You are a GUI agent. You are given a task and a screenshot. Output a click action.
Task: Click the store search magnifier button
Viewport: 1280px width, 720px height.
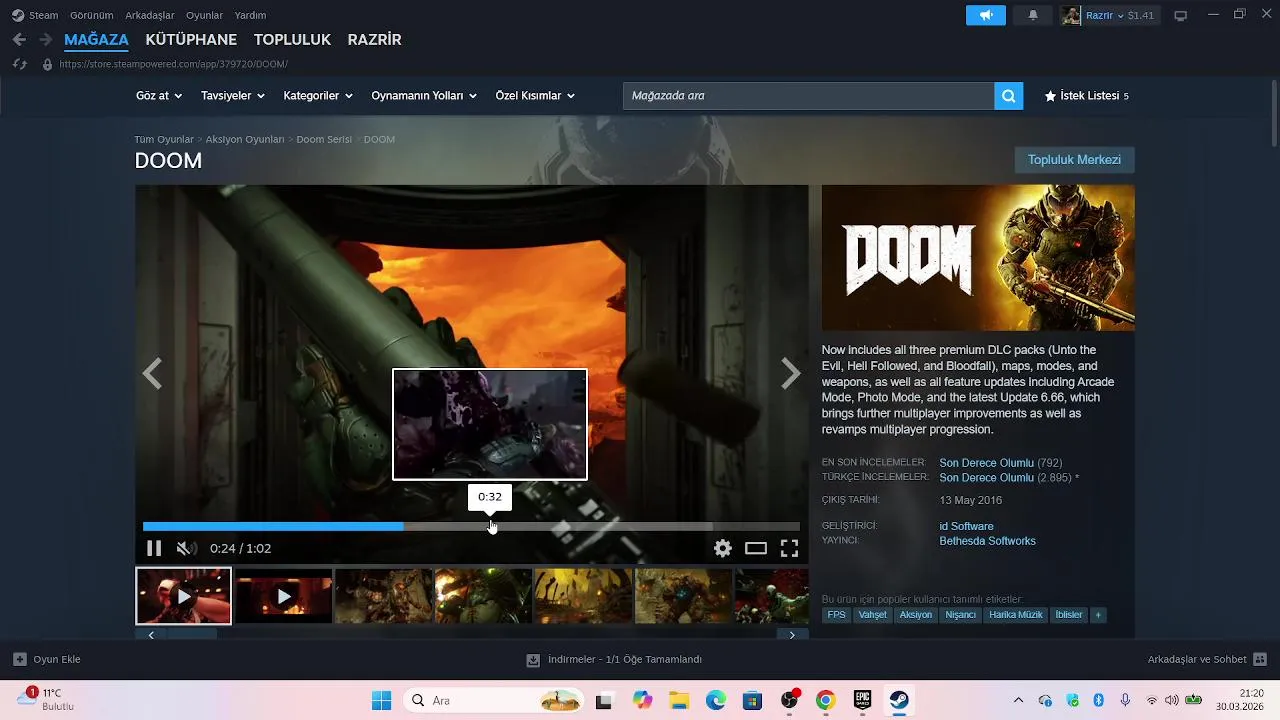pos(1009,96)
